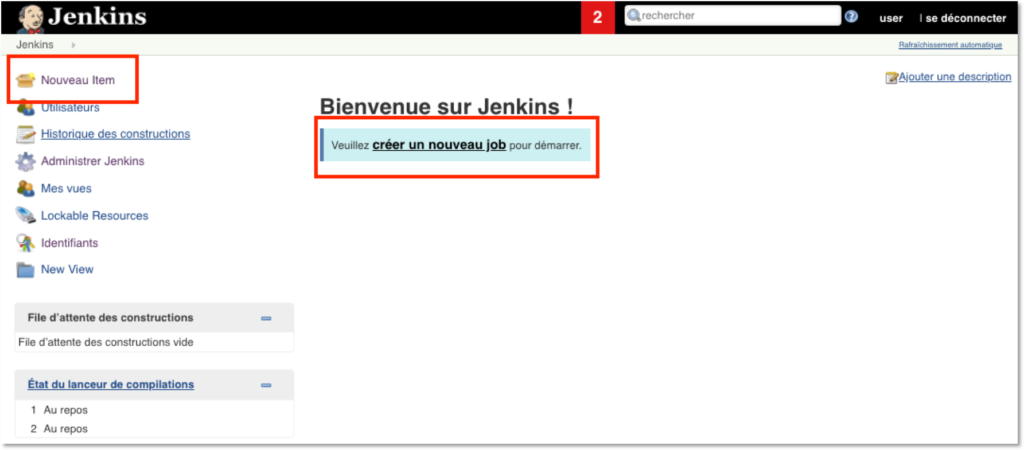Click the search help question mark icon
The width and height of the screenshot is (1024, 450).
(x=851, y=16)
